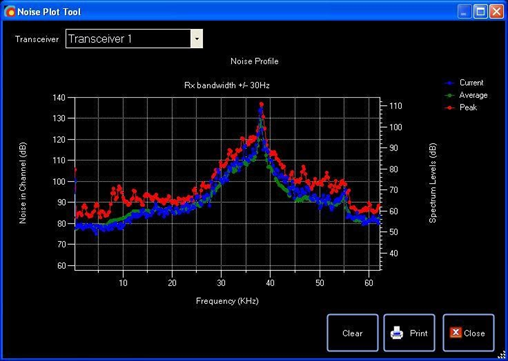This screenshot has height=361, width=508.
Task: Click the 10 tick on frequency axis
Action: (123, 283)
